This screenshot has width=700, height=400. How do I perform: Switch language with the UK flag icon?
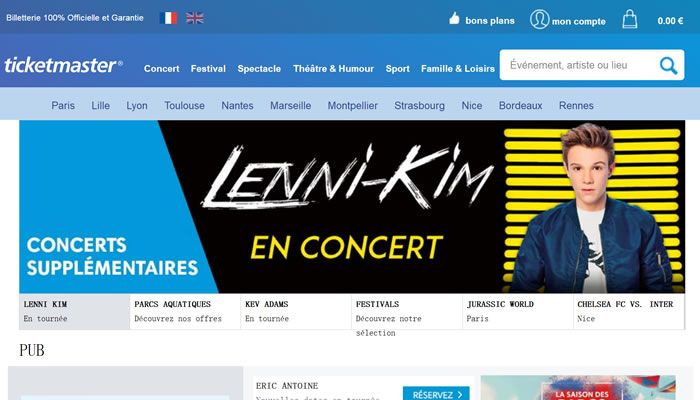click(x=195, y=18)
